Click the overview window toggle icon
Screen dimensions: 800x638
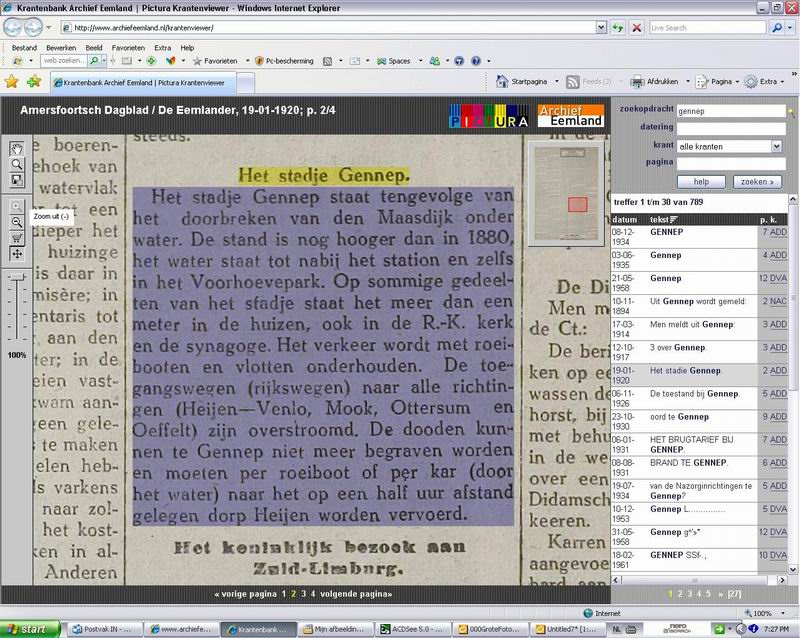[x=17, y=180]
